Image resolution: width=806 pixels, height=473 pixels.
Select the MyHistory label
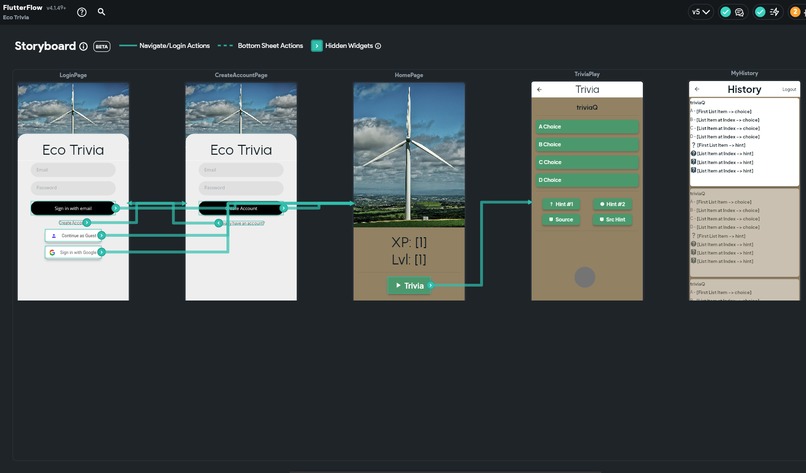tap(744, 73)
